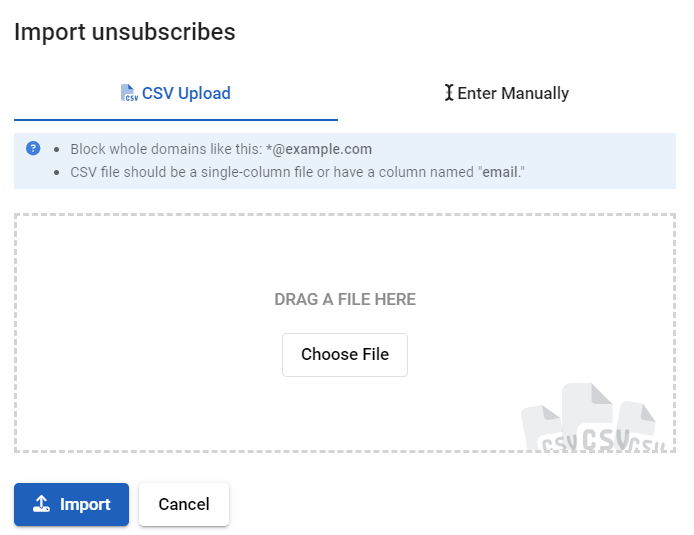Click the DRAG A FILE HERE label
The height and width of the screenshot is (535, 694).
tap(345, 299)
